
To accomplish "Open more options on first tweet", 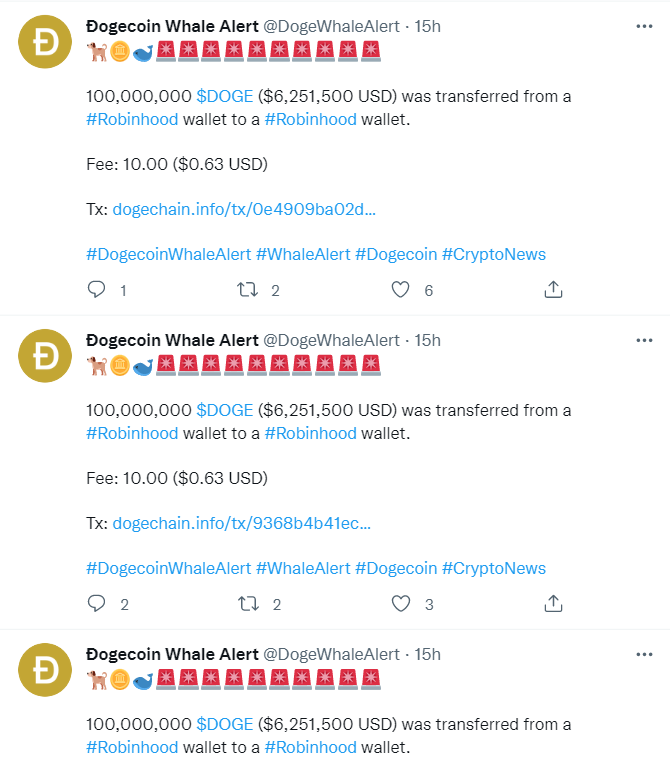I will 644,27.
